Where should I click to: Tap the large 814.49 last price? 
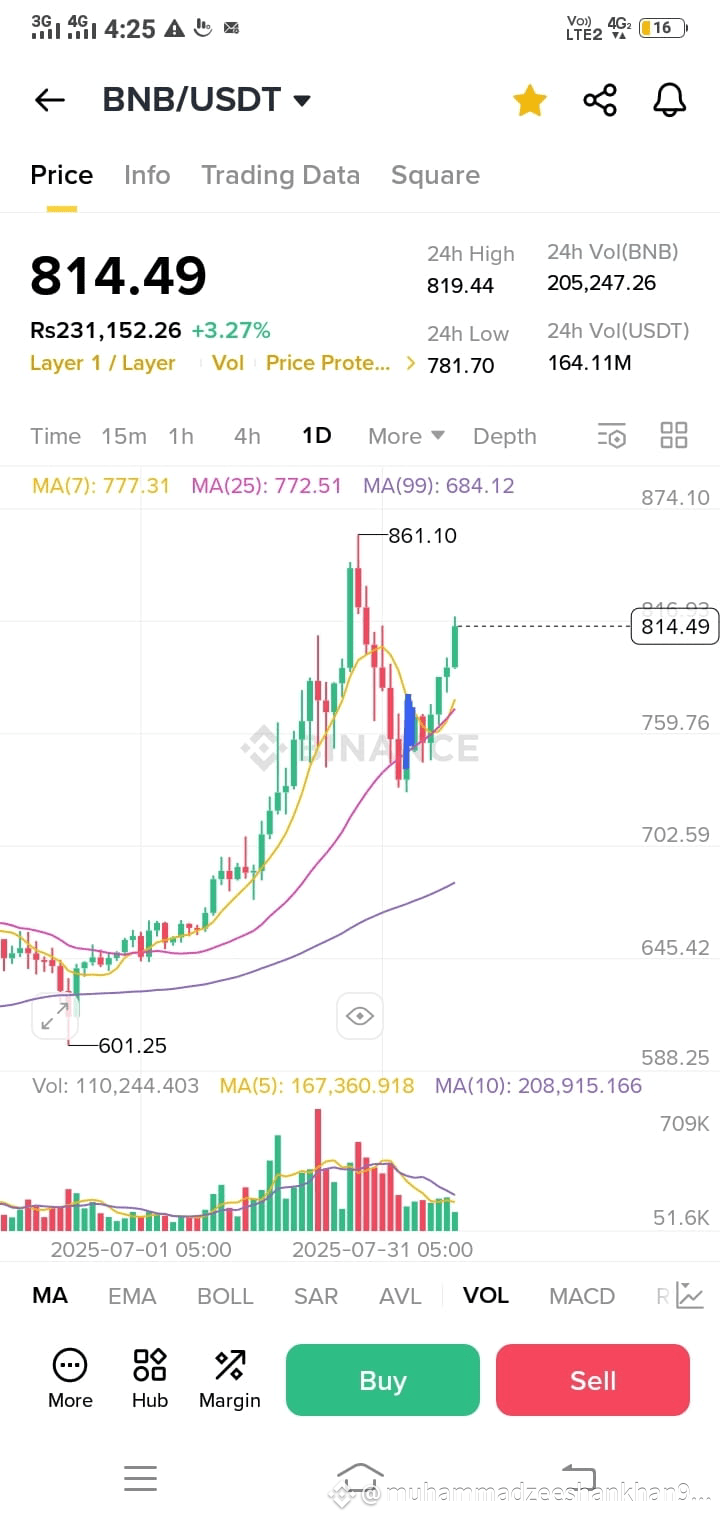point(119,276)
